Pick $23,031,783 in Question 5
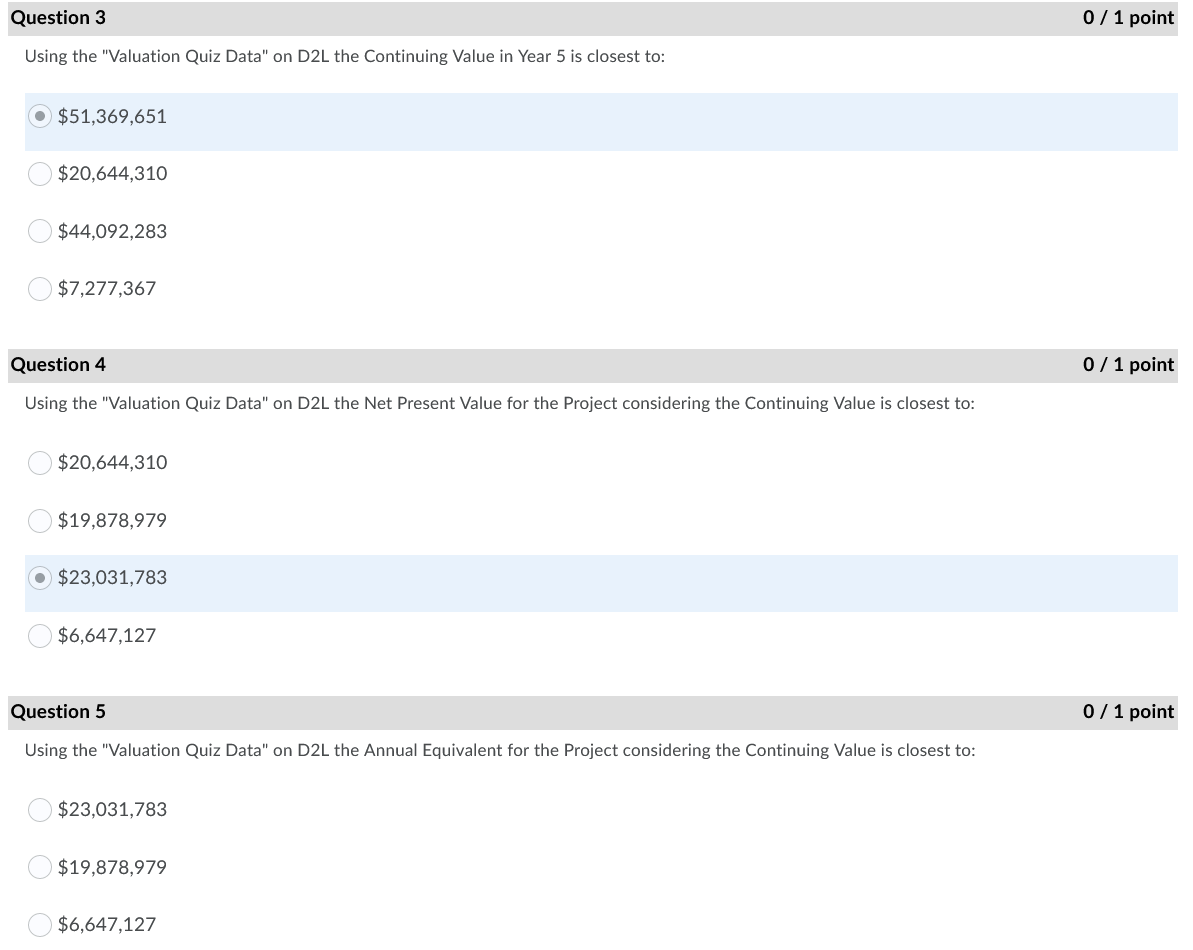Screen dimensions: 1193x950 [x=40, y=809]
